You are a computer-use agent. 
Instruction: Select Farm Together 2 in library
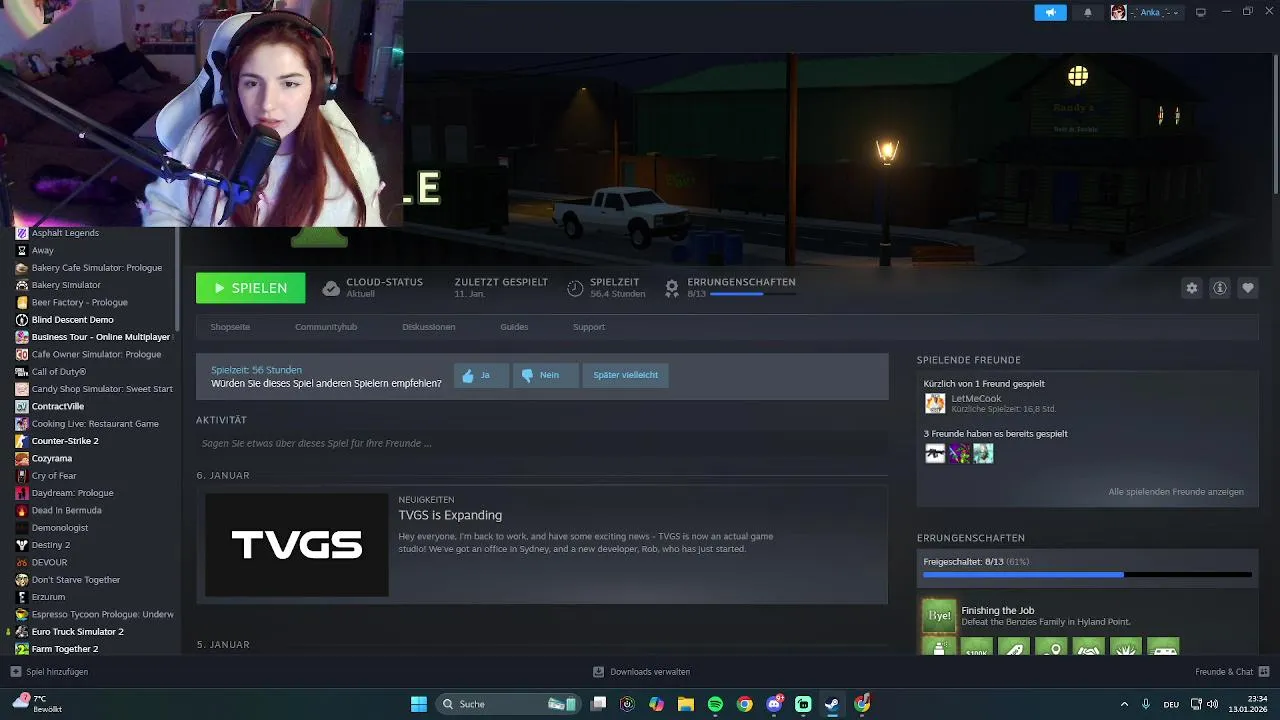pos(65,649)
